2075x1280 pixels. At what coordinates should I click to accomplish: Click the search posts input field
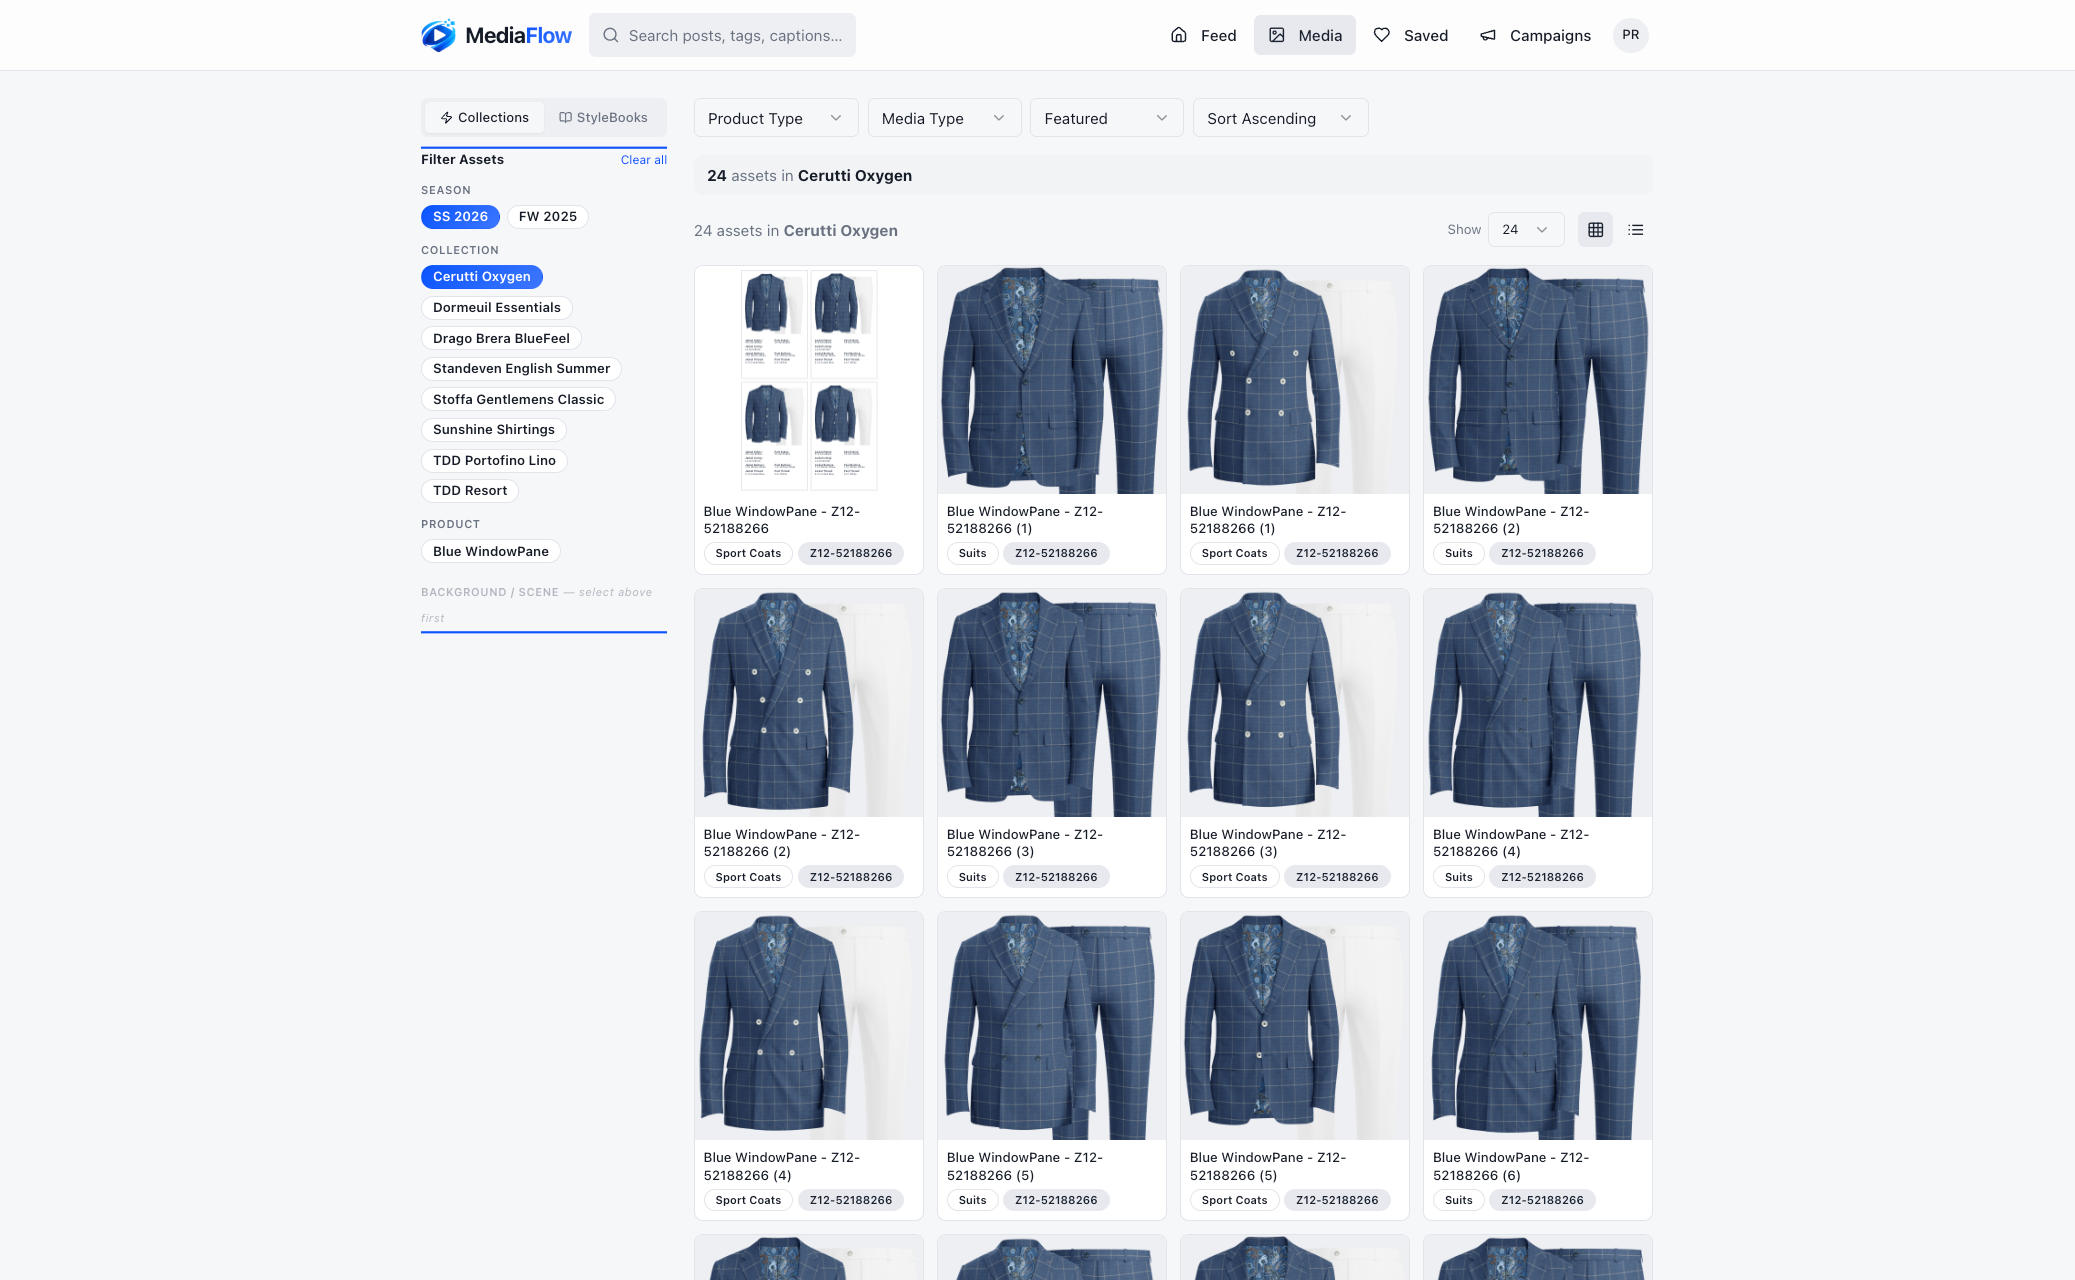coord(722,35)
